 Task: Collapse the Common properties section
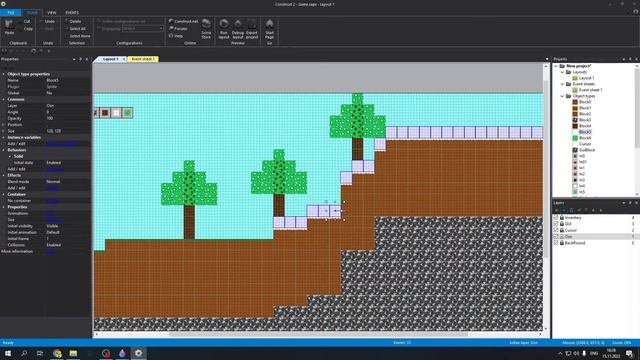[x=4, y=100]
